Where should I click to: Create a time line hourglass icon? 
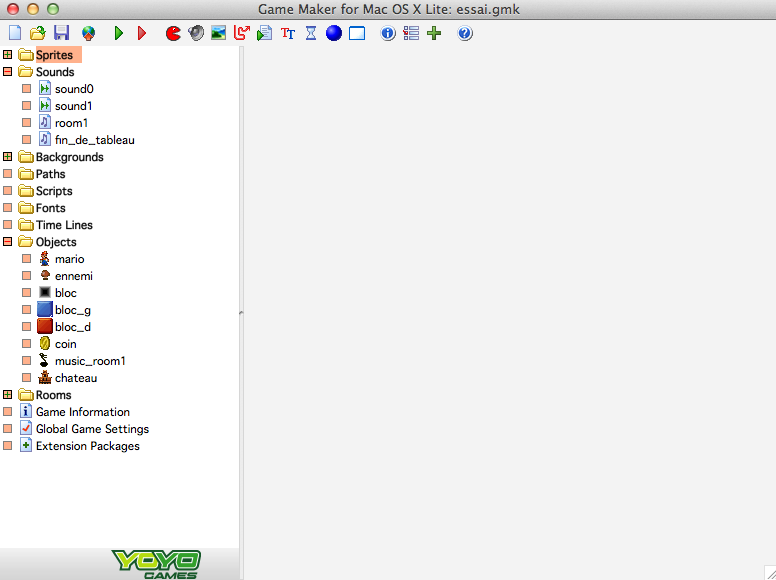point(311,33)
